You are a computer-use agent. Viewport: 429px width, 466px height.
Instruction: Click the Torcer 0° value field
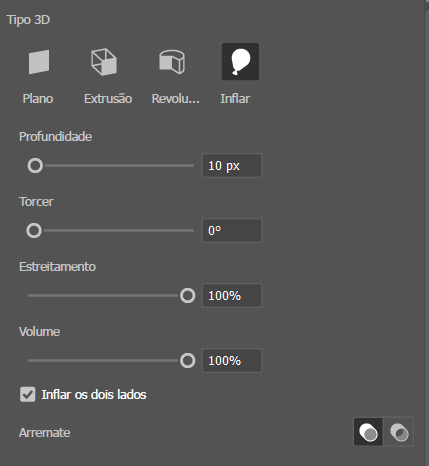[232, 231]
